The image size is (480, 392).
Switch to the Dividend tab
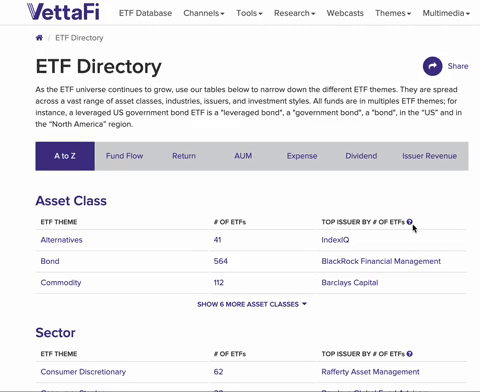[361, 156]
